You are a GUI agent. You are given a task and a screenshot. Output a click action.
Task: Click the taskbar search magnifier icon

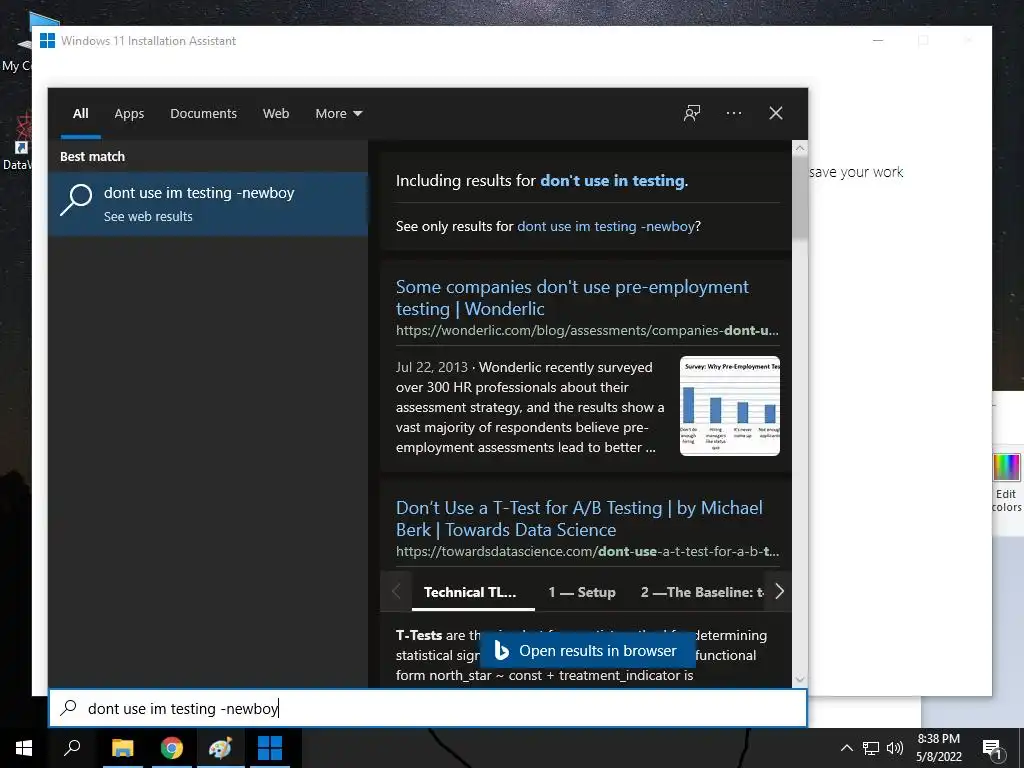click(x=72, y=747)
